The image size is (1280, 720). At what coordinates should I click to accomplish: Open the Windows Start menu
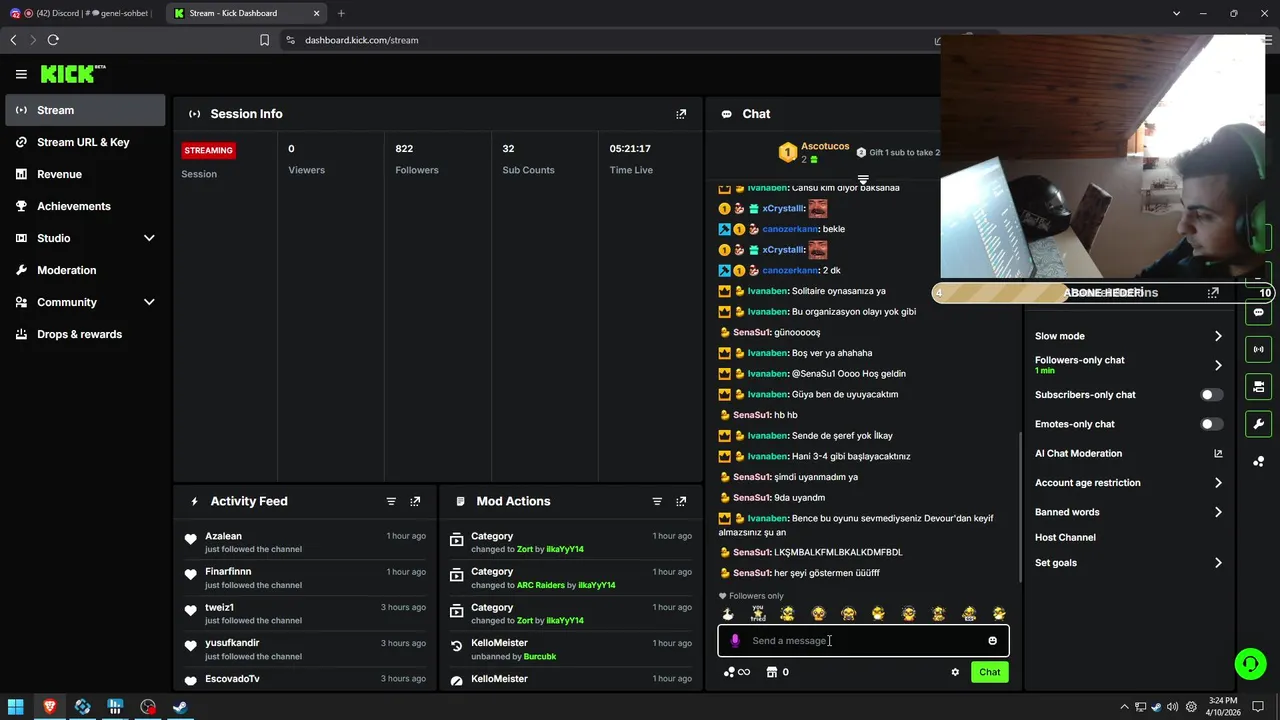pos(15,707)
